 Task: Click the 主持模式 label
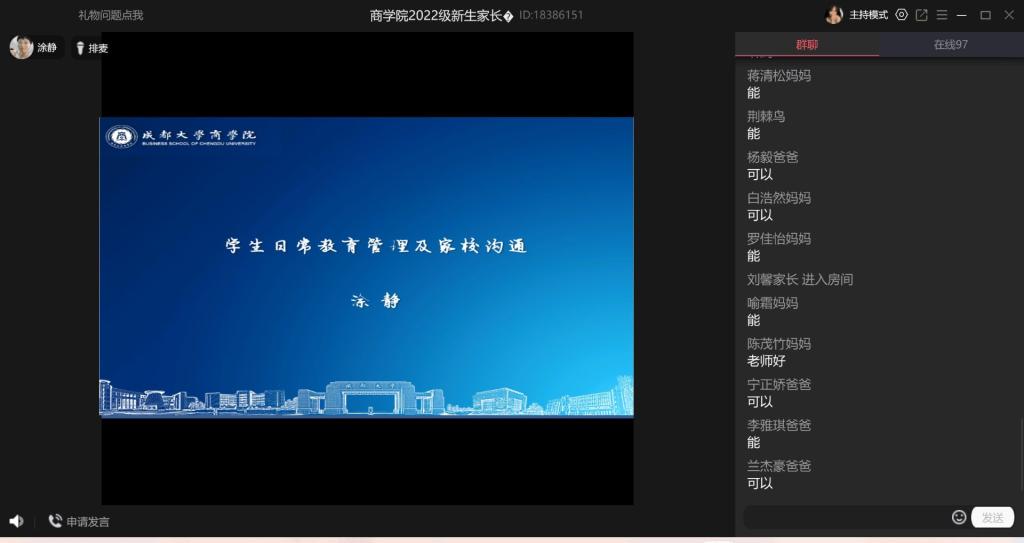pyautogui.click(x=869, y=14)
